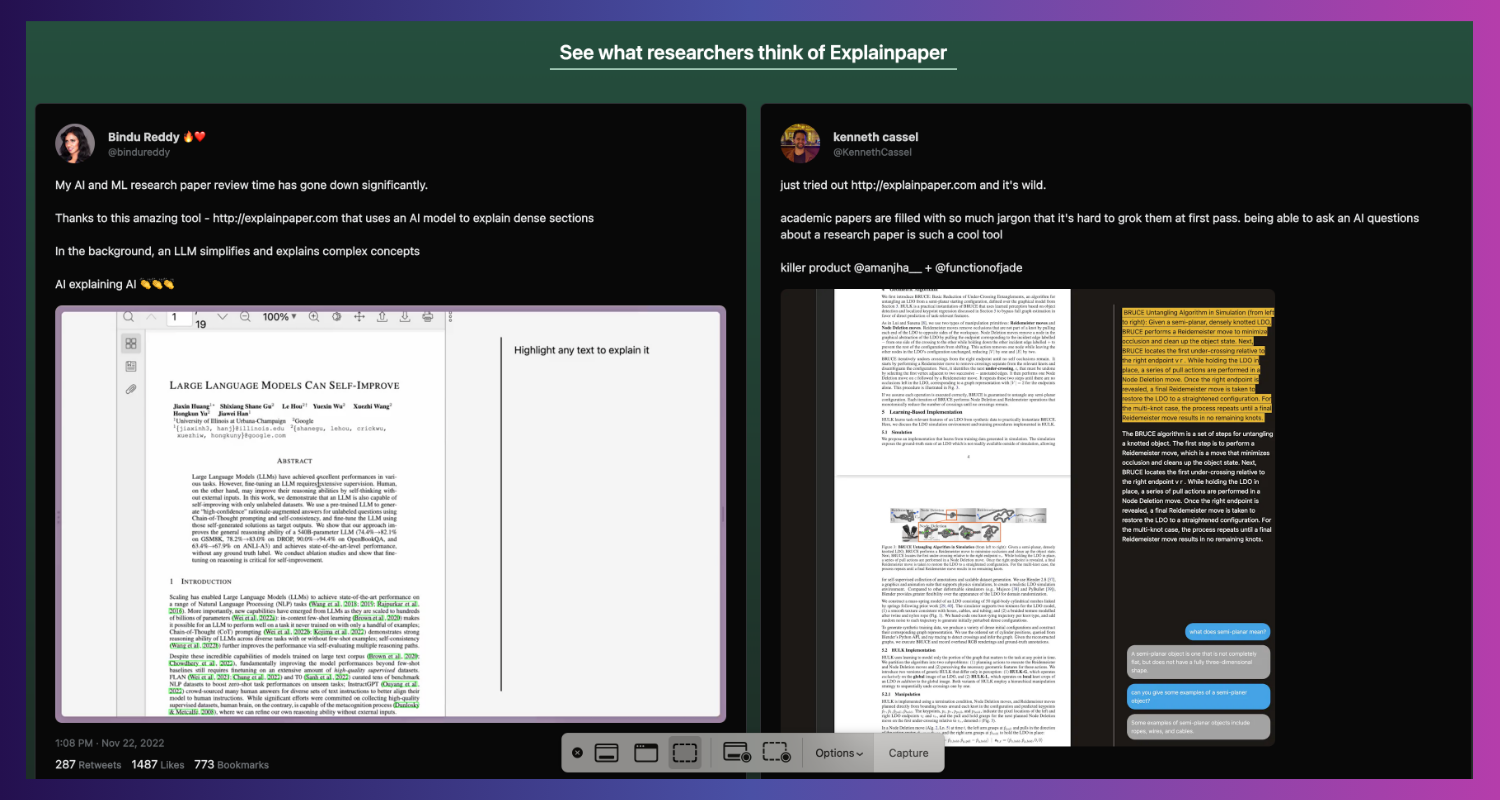
Task: Share the PDF using the export icon
Action: 381,316
